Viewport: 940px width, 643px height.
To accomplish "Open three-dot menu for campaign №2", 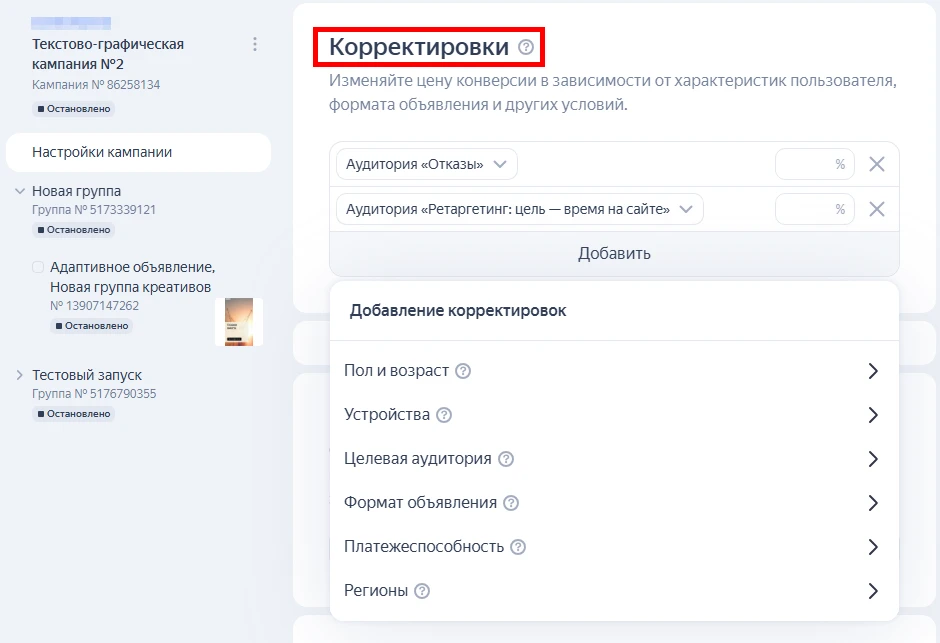I will point(255,44).
